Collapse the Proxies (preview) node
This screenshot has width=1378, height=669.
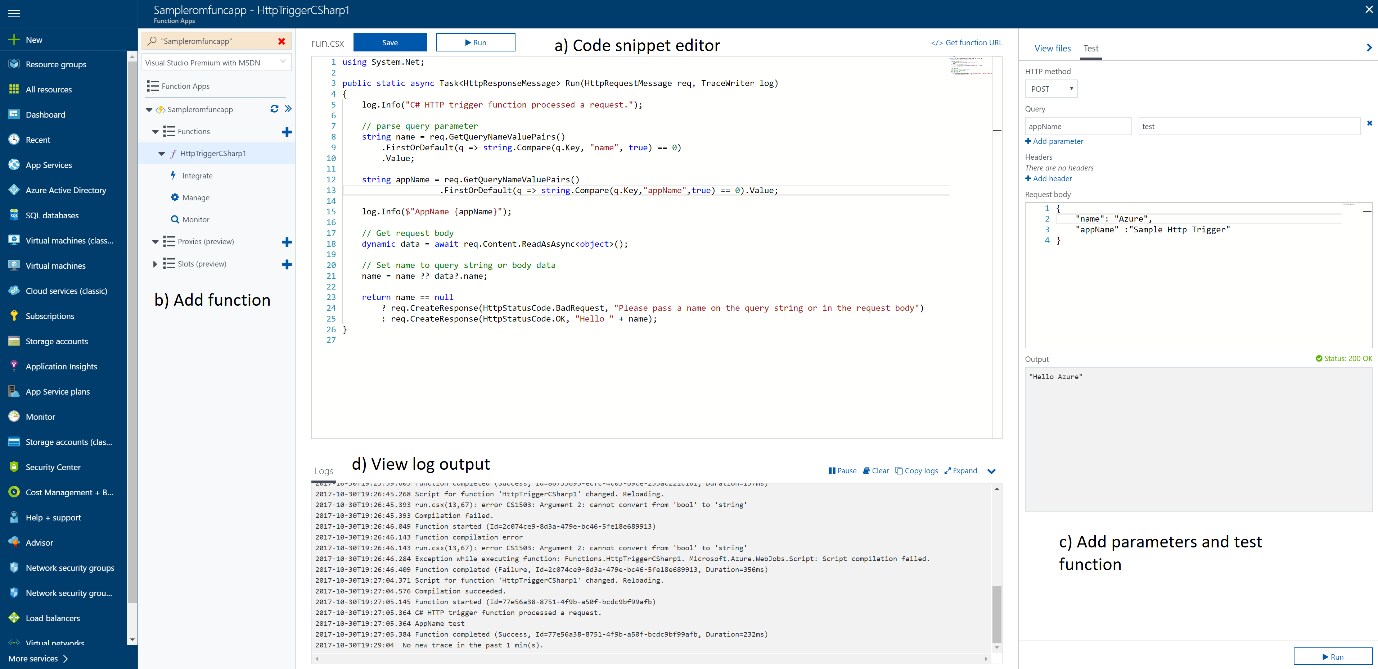pos(155,242)
